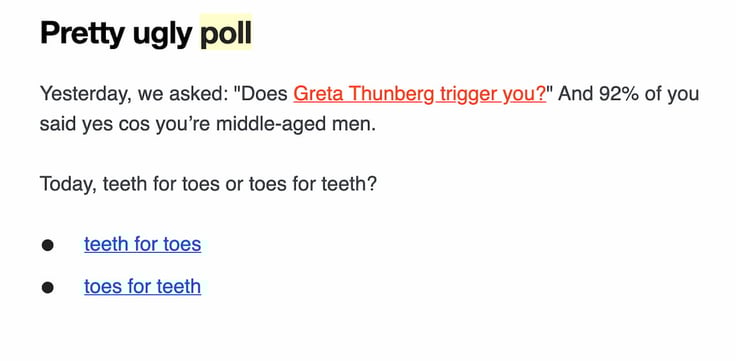The width and height of the screenshot is (736, 361).
Task: Click the question mark ending the question line
Action: tap(372, 184)
